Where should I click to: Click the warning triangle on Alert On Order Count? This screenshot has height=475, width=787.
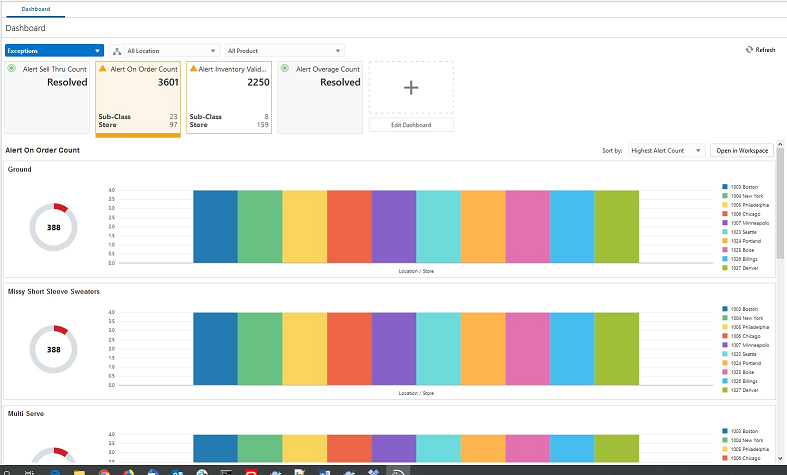click(102, 68)
